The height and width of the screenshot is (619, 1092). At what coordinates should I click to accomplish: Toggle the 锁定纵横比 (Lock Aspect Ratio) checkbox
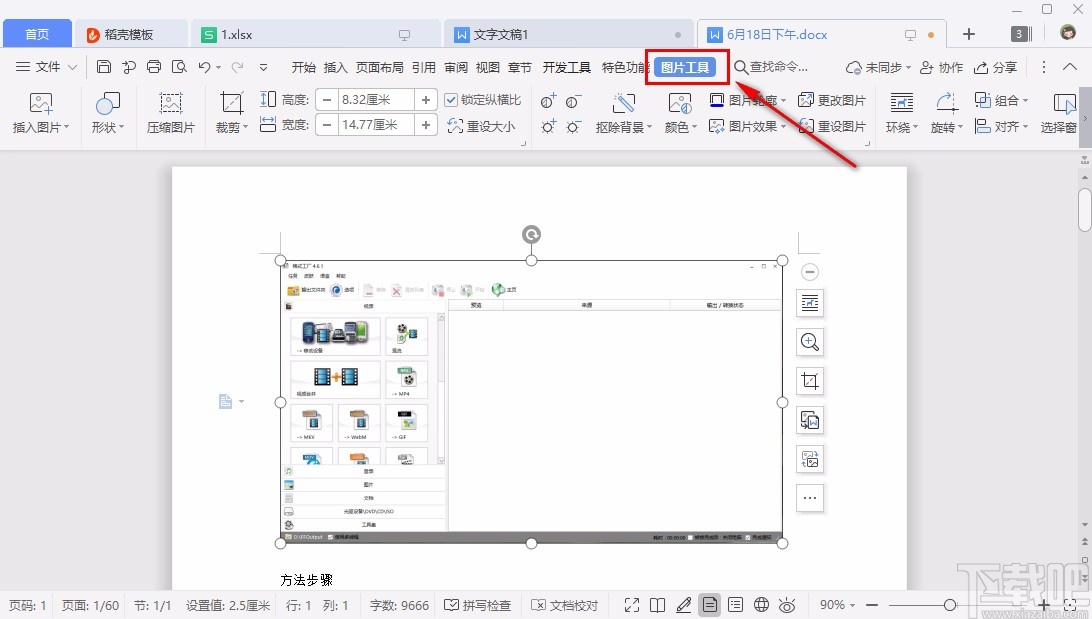451,99
